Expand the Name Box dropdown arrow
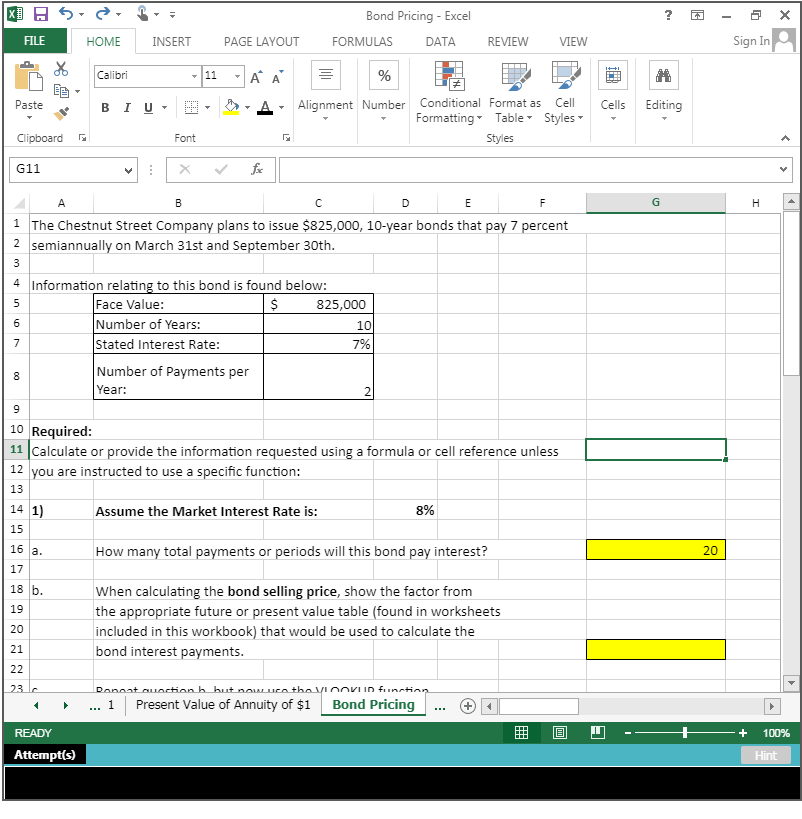Image resolution: width=802 pixels, height=819 pixels. point(128,170)
